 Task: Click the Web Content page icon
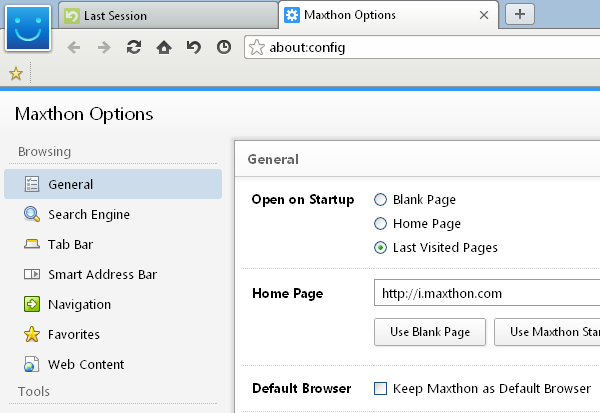(31, 364)
